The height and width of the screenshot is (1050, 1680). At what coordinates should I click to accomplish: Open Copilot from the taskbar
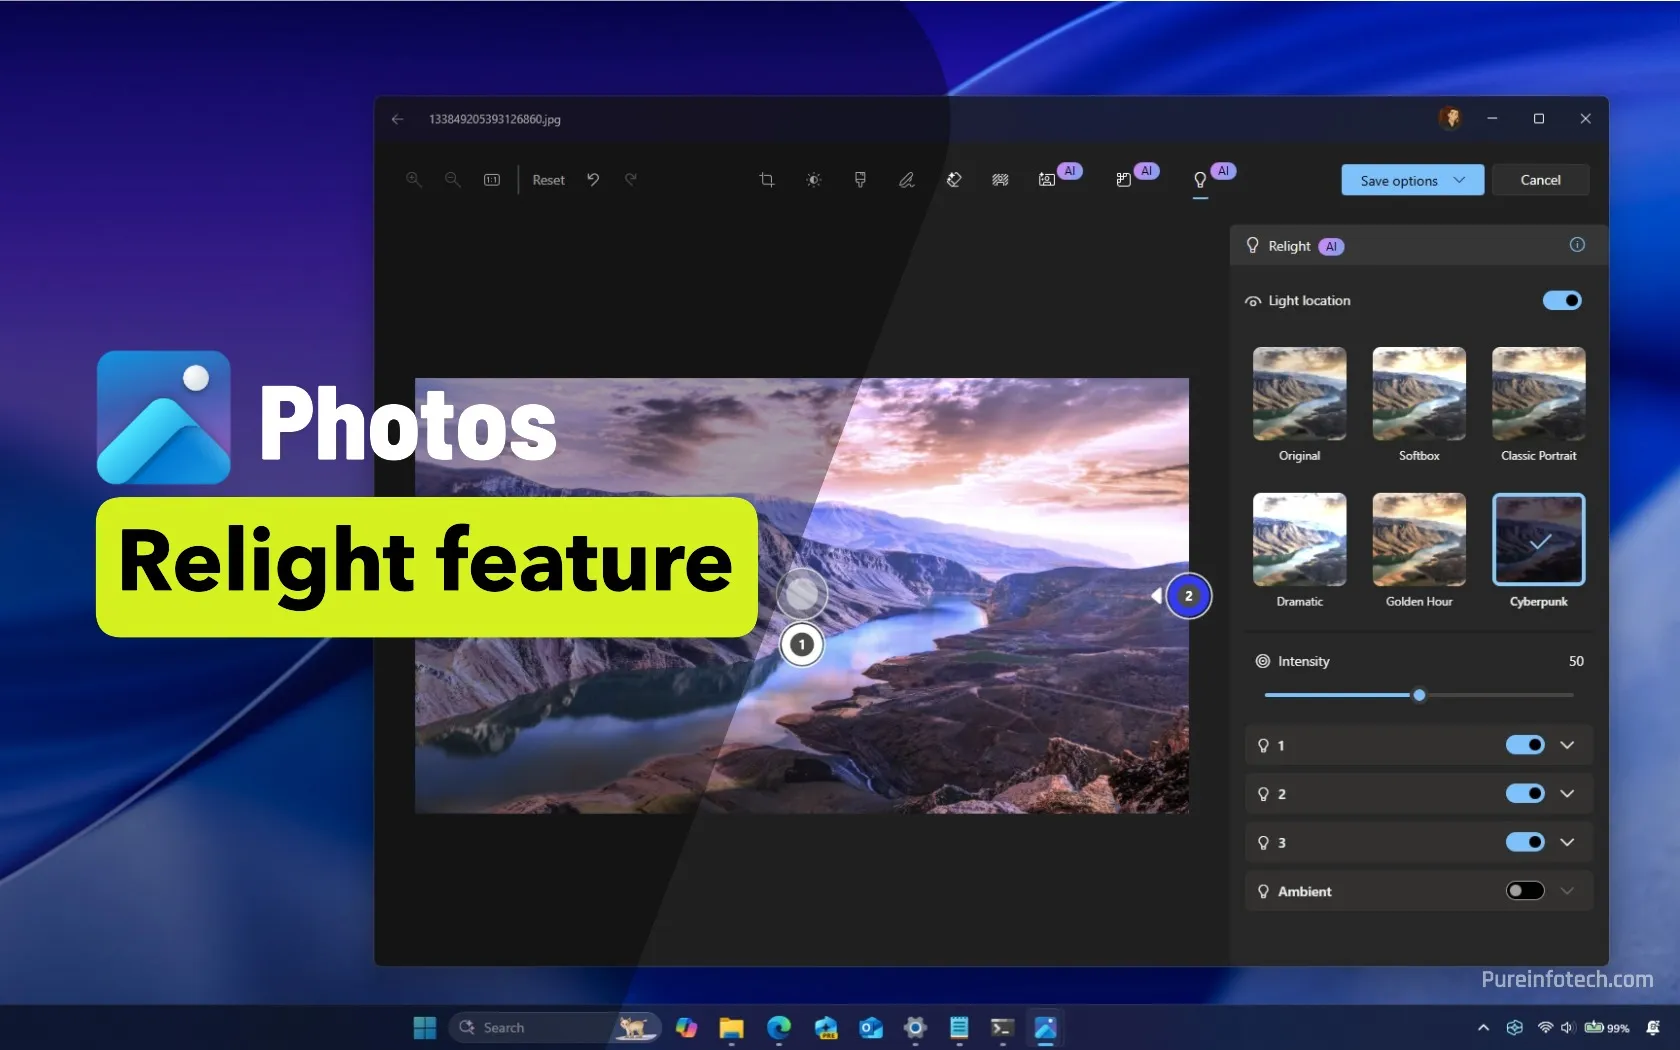[x=686, y=1027]
